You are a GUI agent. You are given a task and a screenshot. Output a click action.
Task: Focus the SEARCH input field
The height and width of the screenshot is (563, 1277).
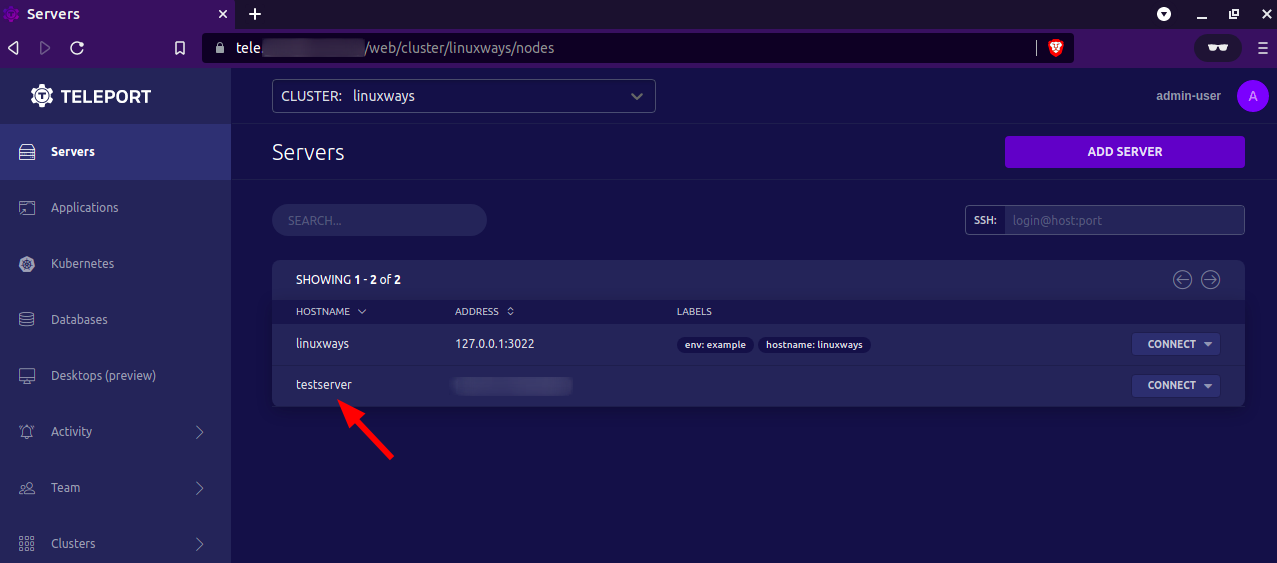coord(379,220)
